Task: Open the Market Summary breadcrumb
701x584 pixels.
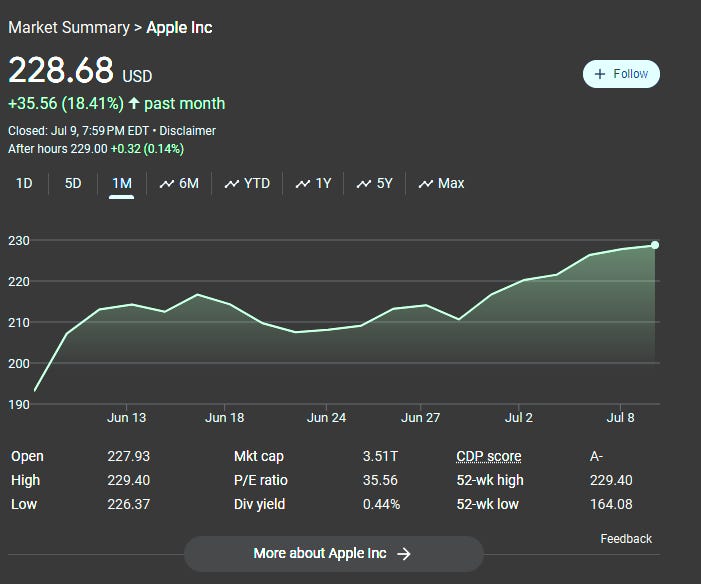Action: click(69, 27)
